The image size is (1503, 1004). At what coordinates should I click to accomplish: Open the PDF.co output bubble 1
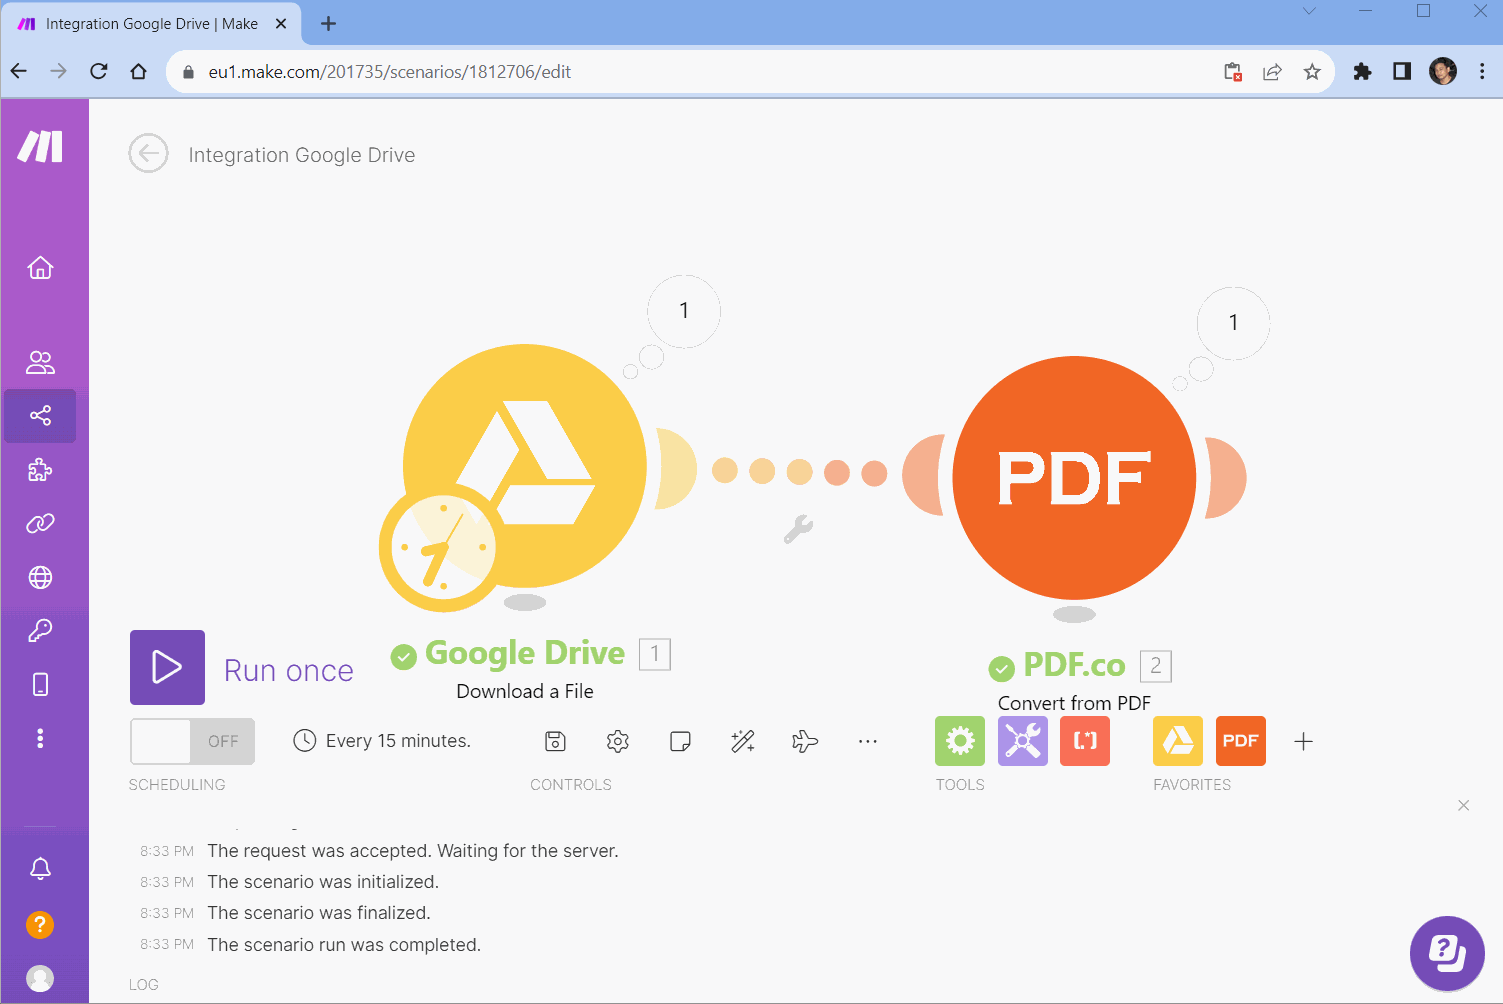point(1233,323)
